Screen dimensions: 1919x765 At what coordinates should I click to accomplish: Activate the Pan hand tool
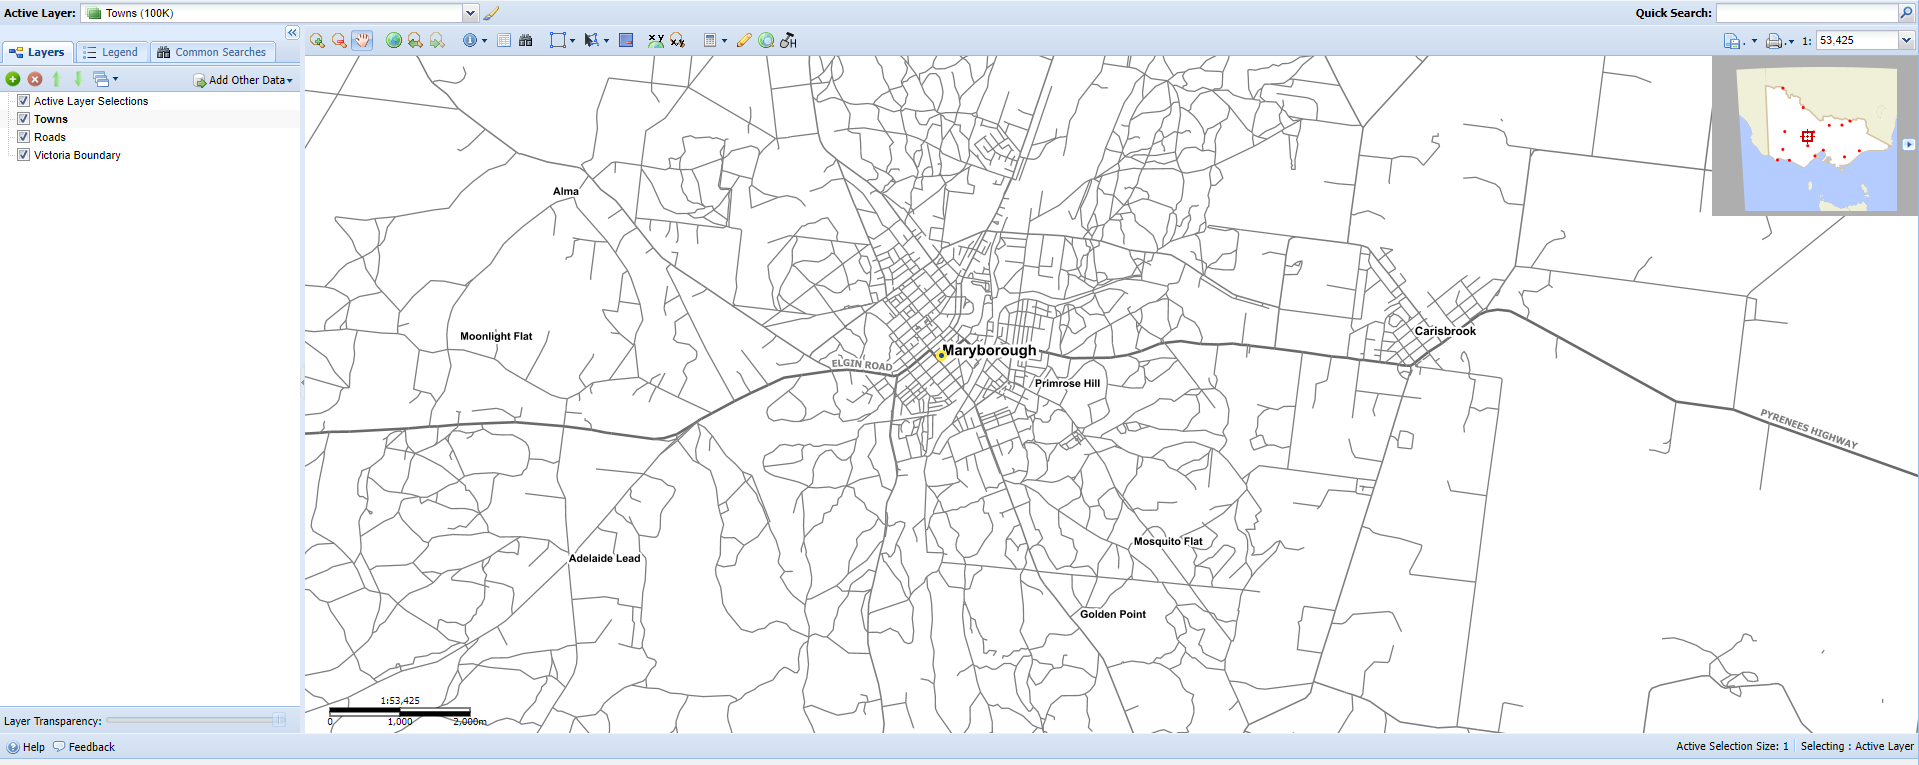(362, 41)
